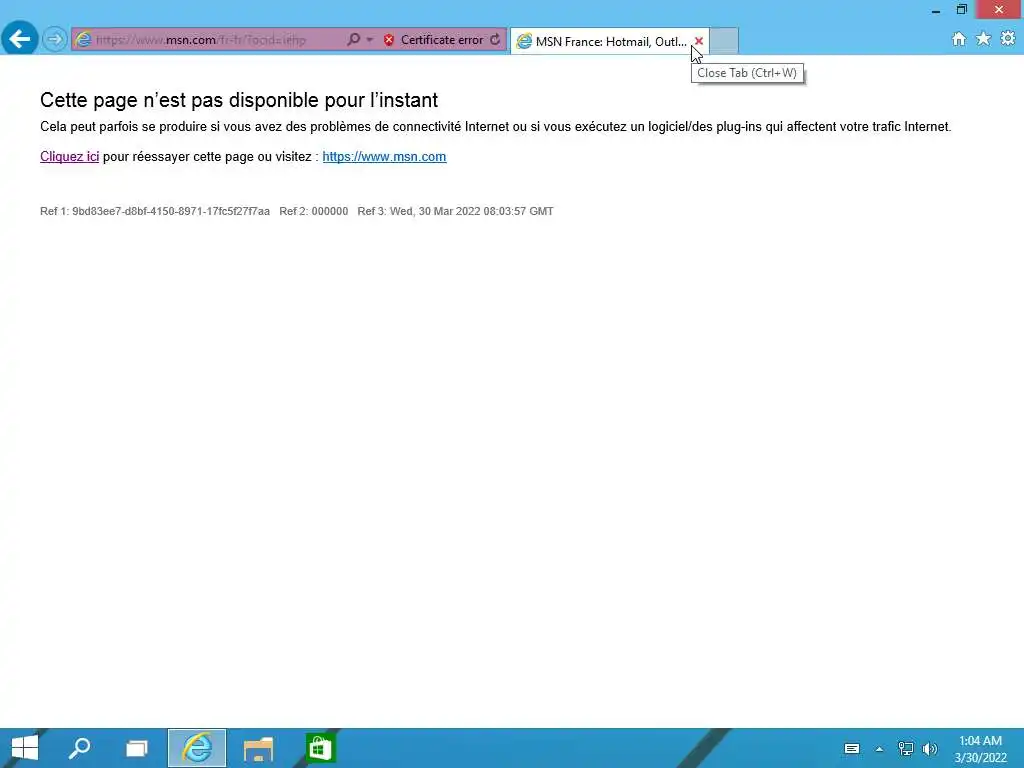Click the "Cliquez ici" retry link
Viewport: 1024px width, 768px height.
tap(69, 157)
